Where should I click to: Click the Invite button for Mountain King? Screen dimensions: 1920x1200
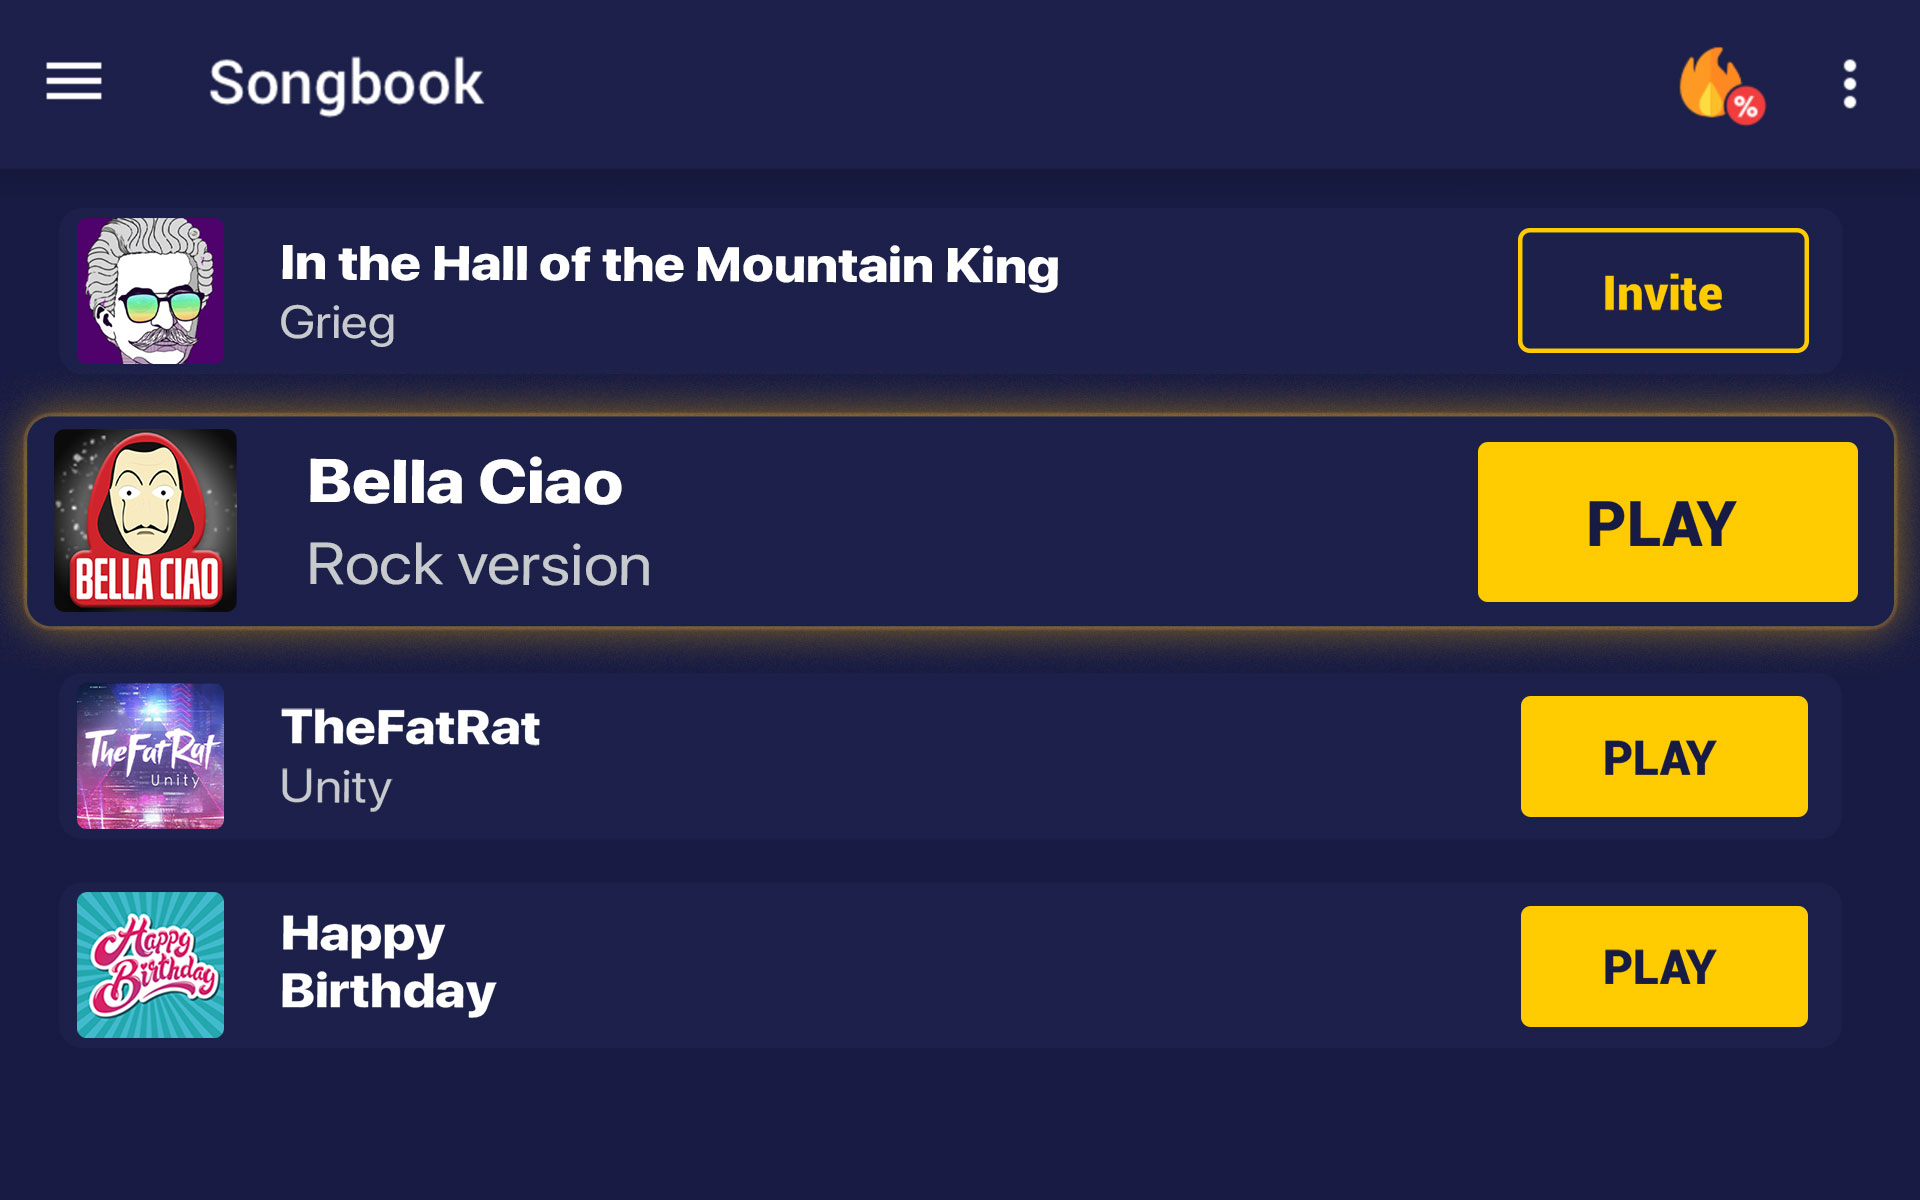click(1663, 291)
